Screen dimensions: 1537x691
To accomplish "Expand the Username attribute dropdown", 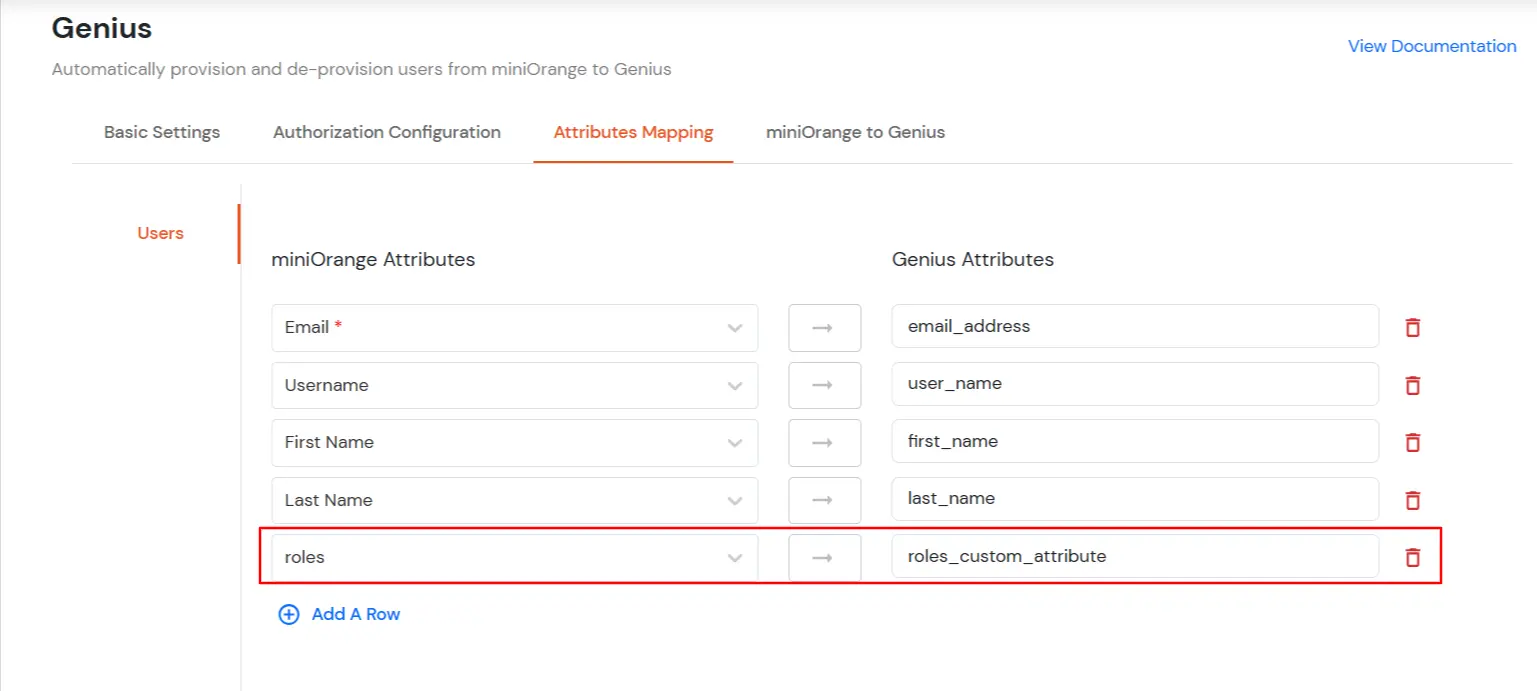I will pos(514,385).
